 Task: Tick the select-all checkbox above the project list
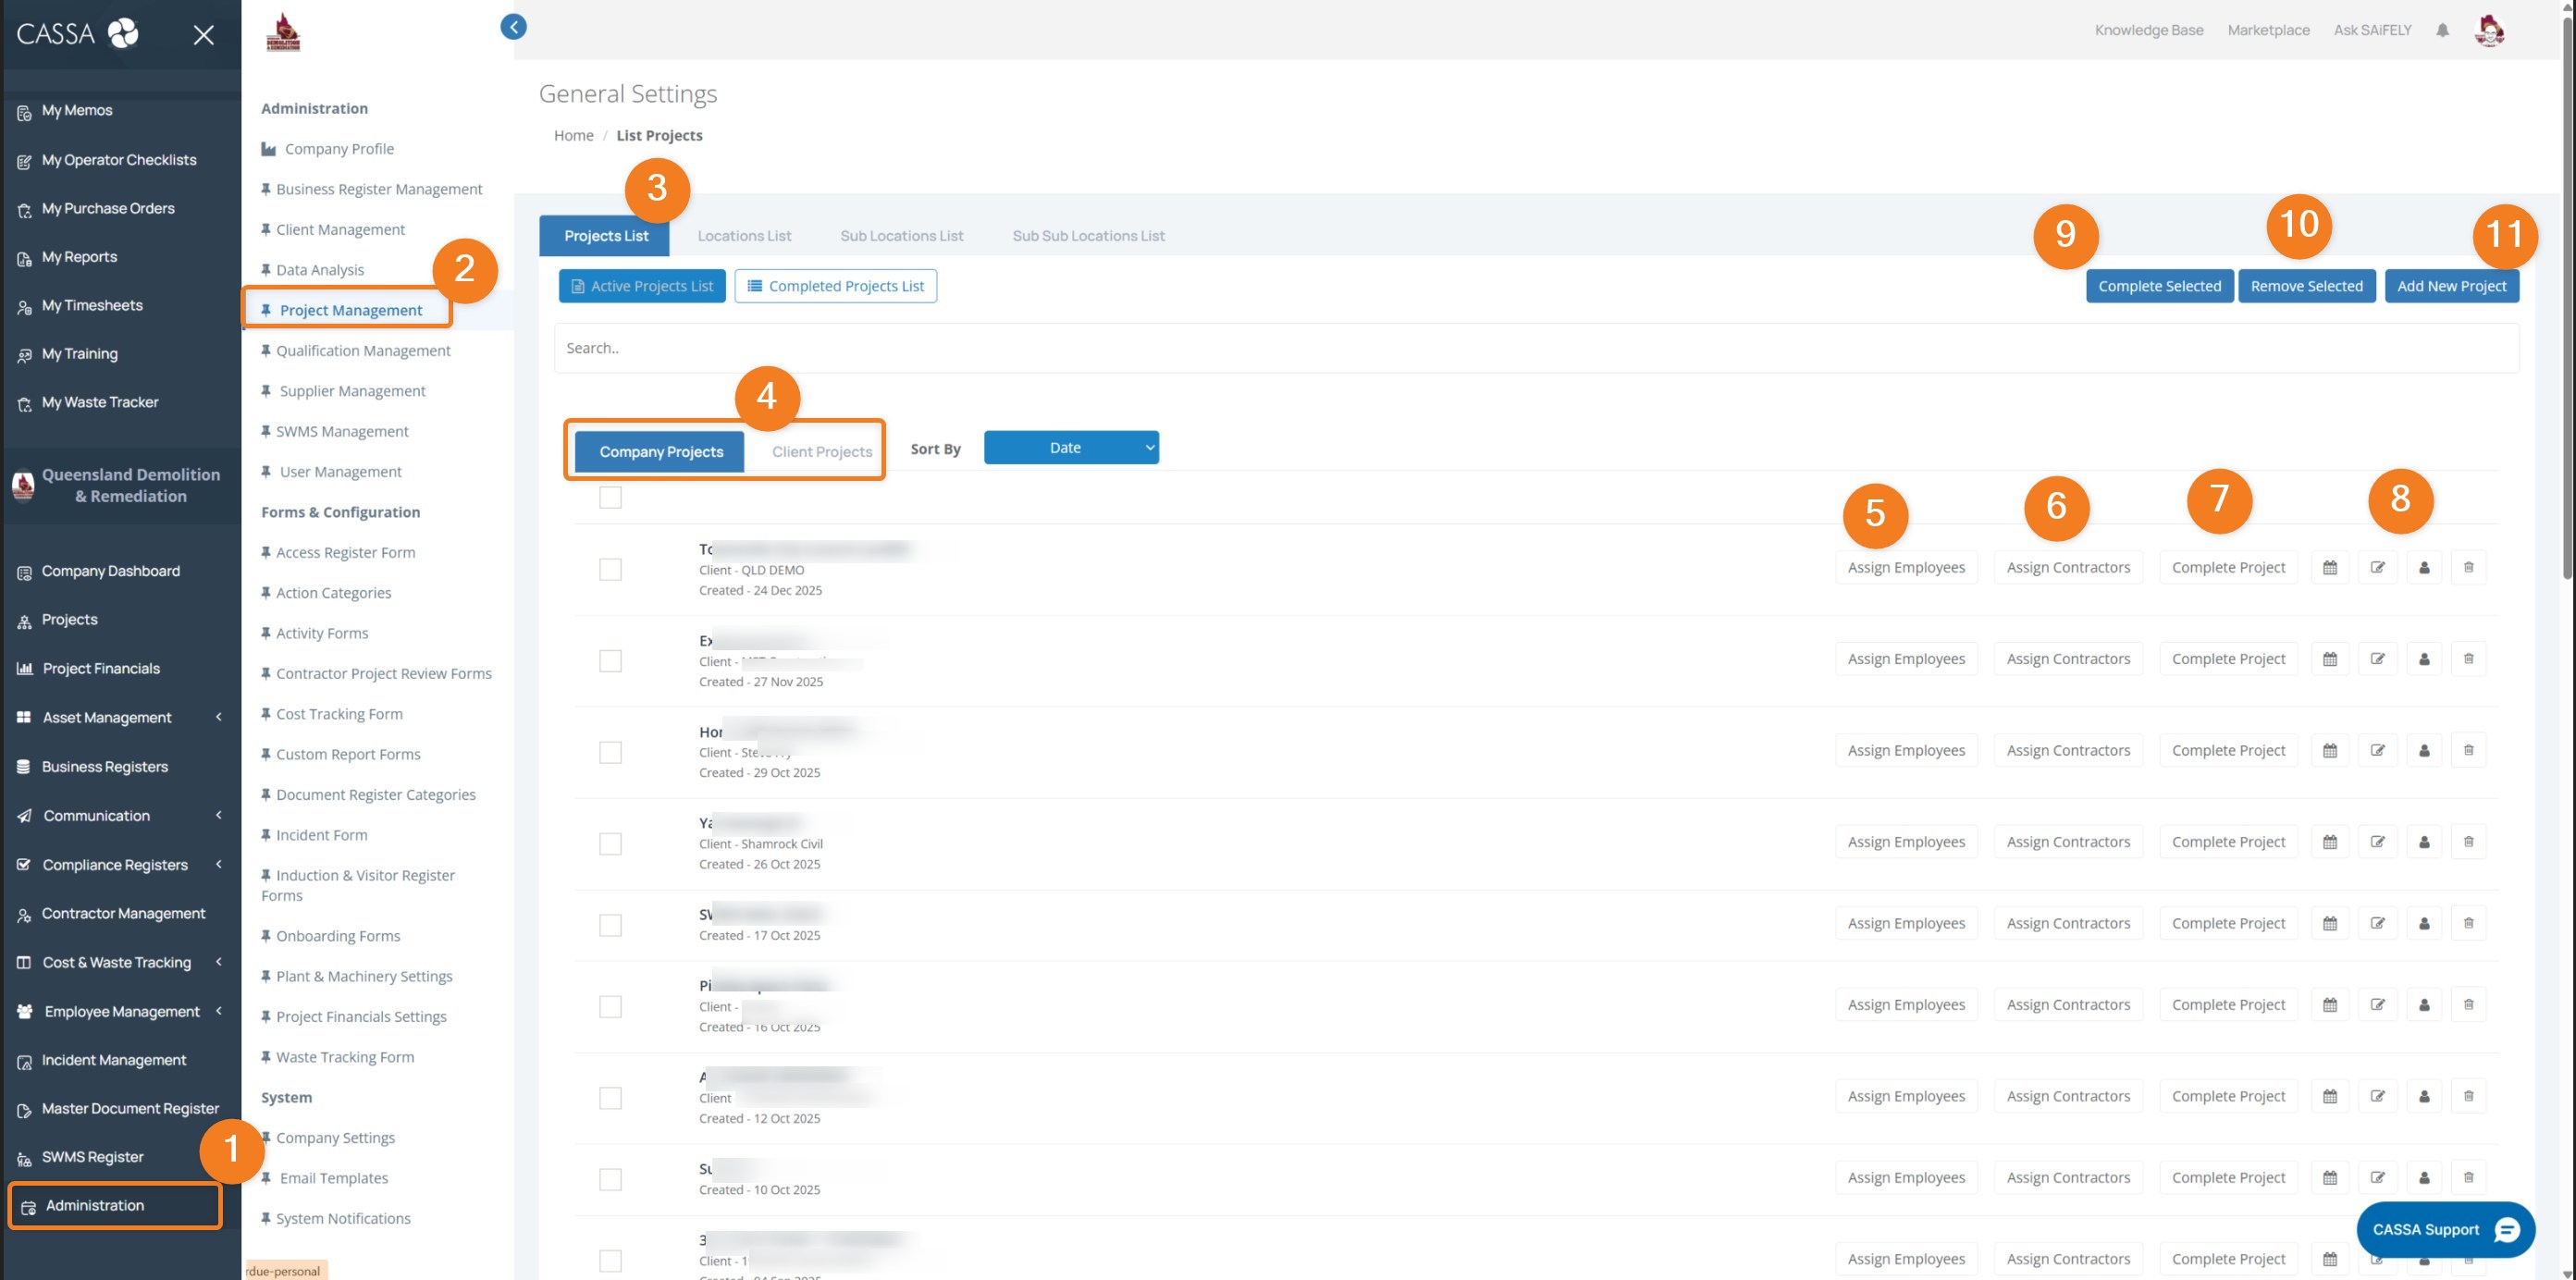(610, 497)
